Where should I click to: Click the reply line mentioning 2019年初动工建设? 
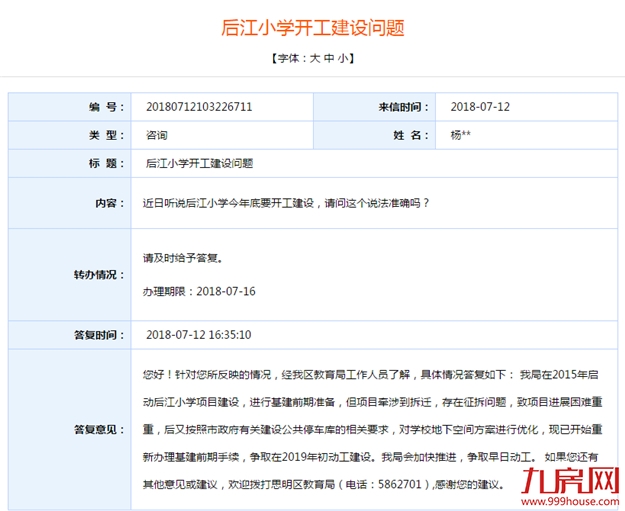(x=371, y=457)
